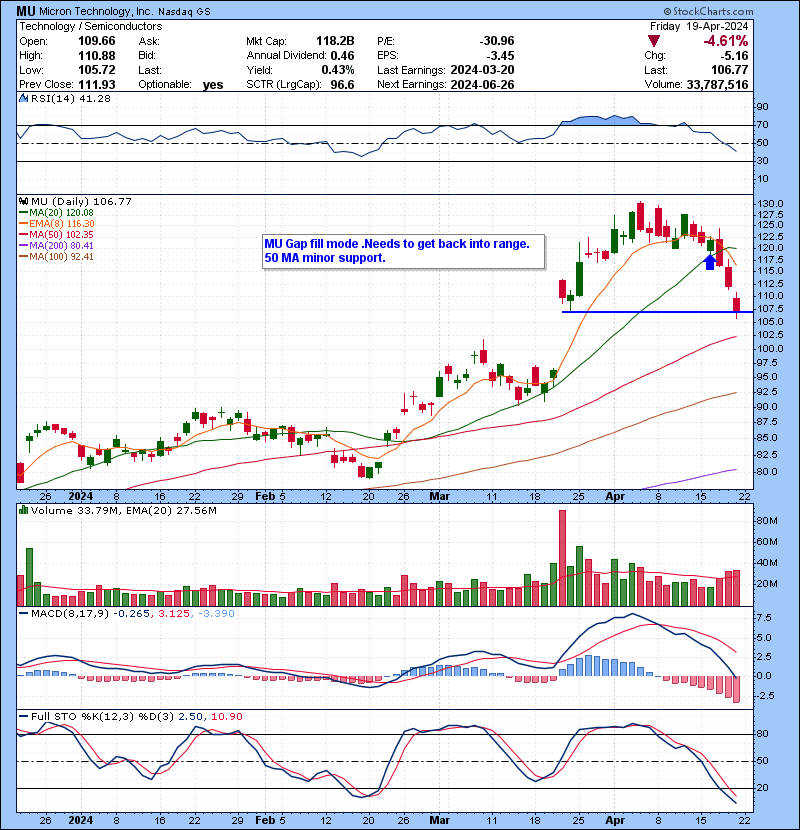
Task: Click the Micron Technology, Inc. company name
Action: point(97,11)
